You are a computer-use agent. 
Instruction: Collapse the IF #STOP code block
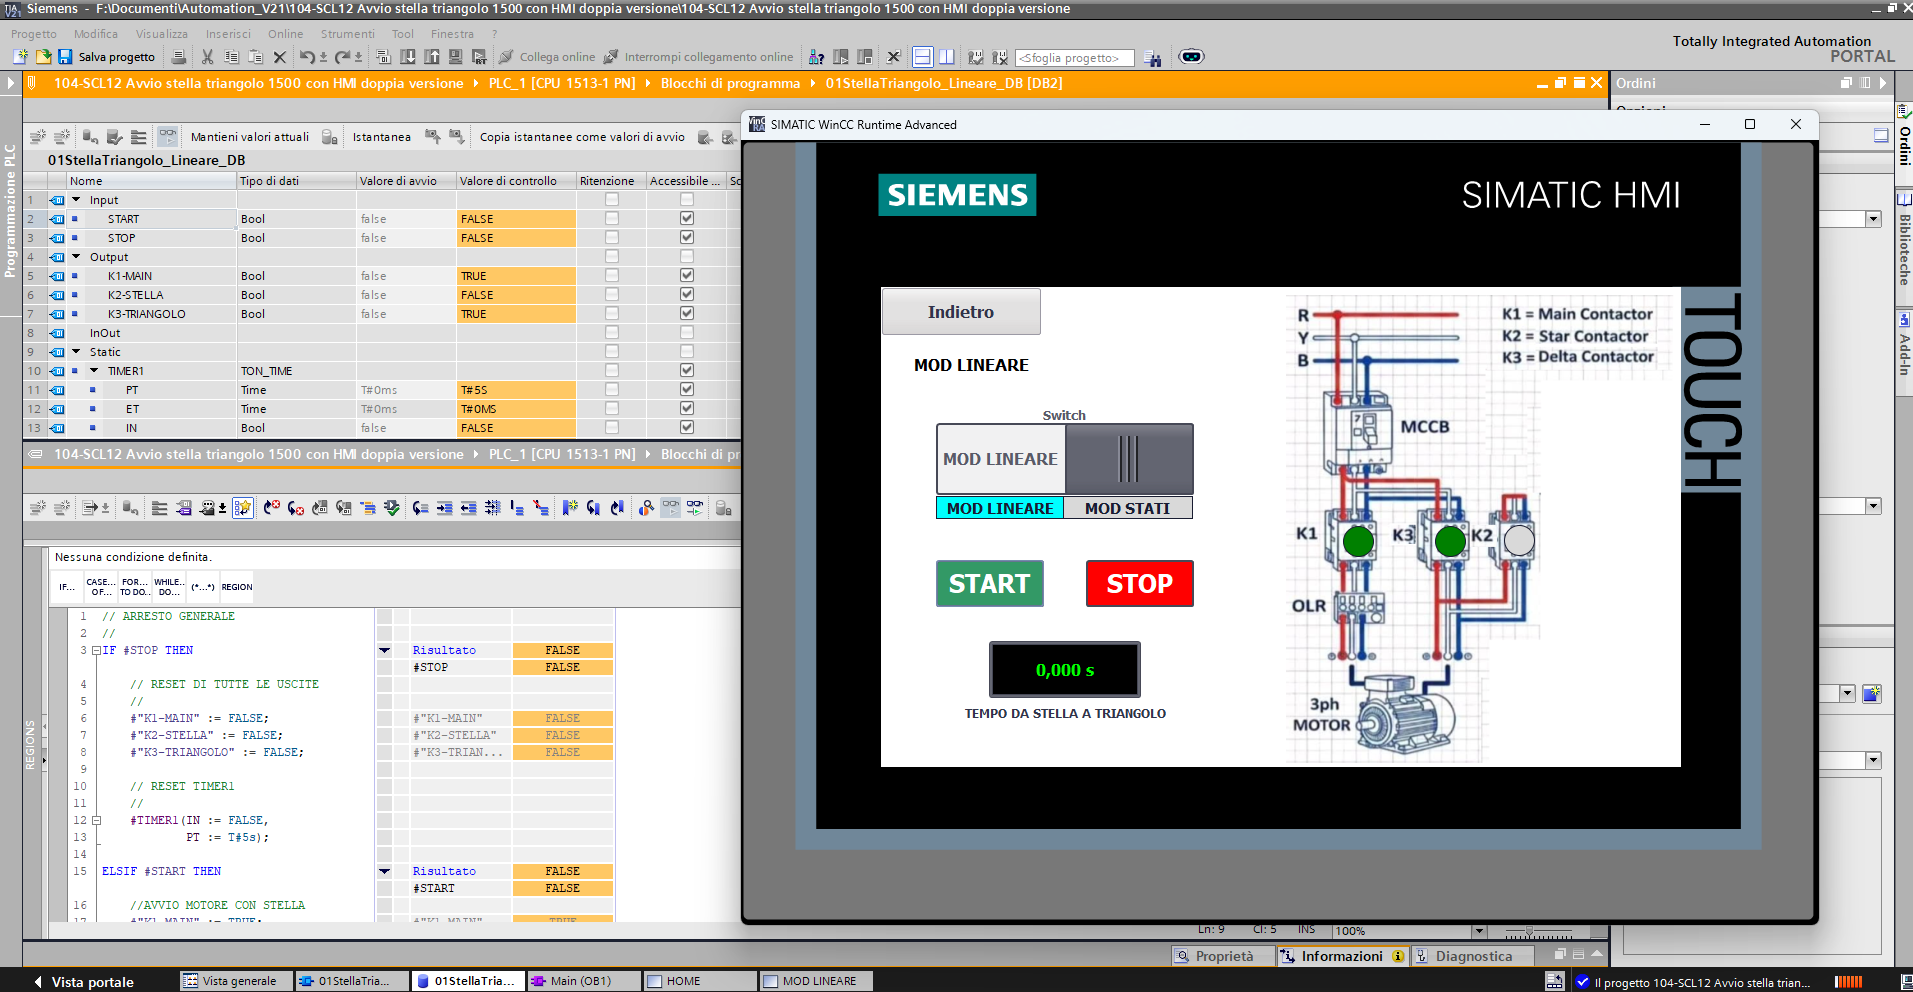[96, 650]
